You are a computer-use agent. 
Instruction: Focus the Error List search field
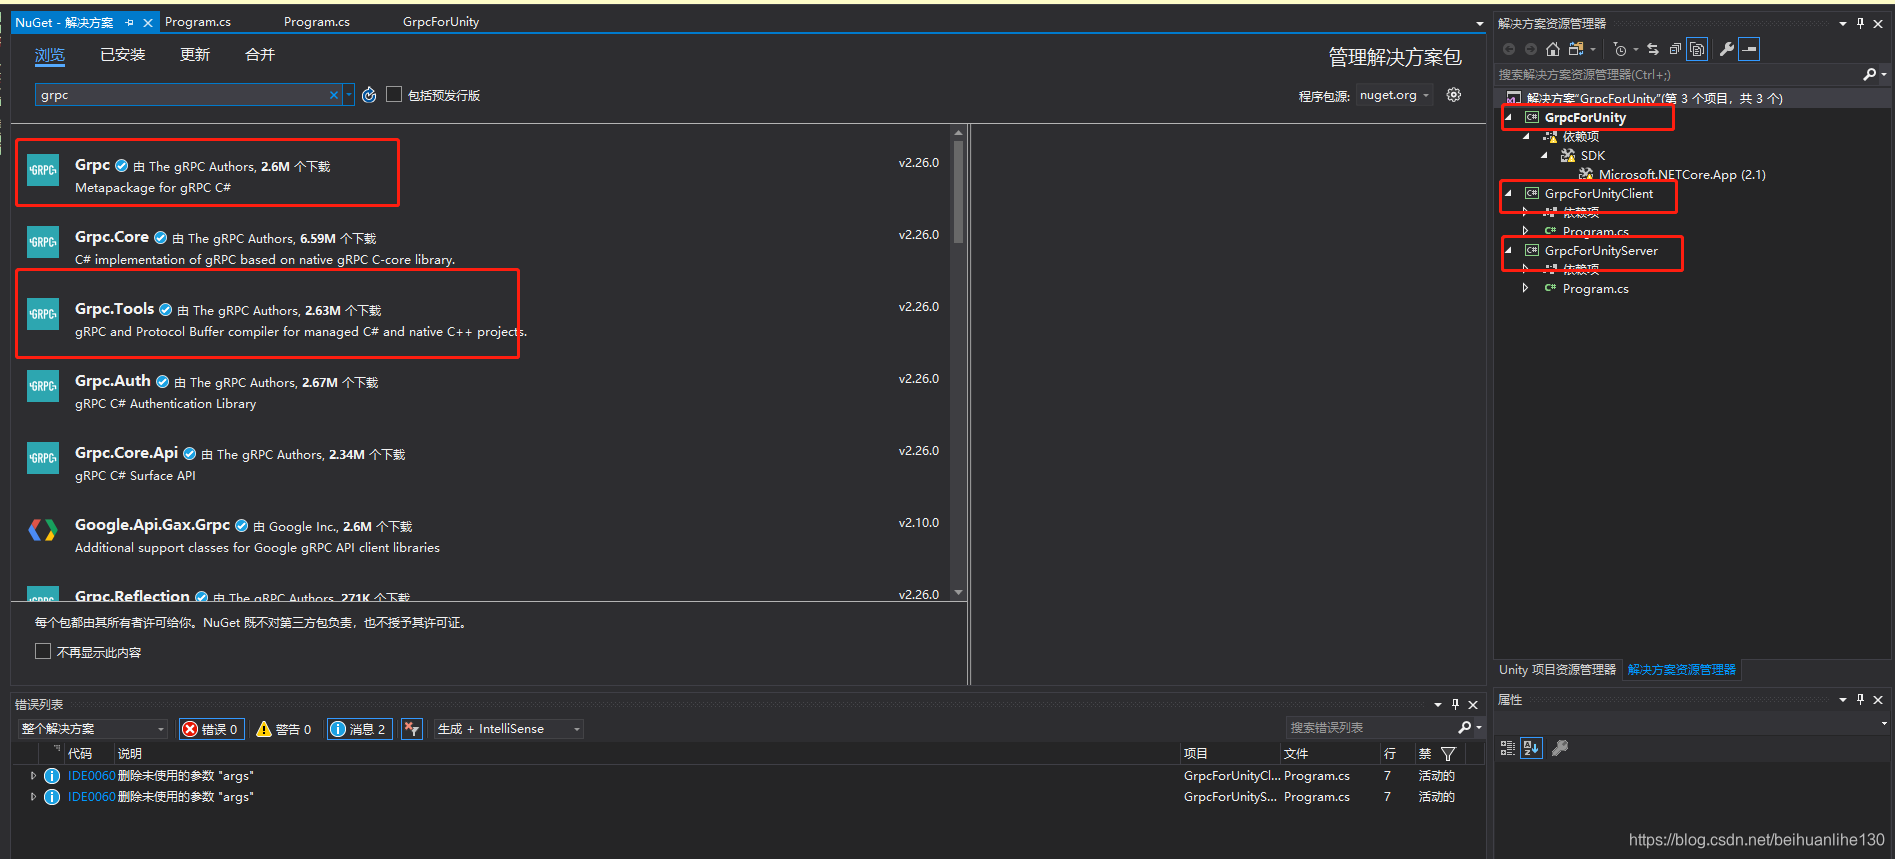click(1371, 728)
